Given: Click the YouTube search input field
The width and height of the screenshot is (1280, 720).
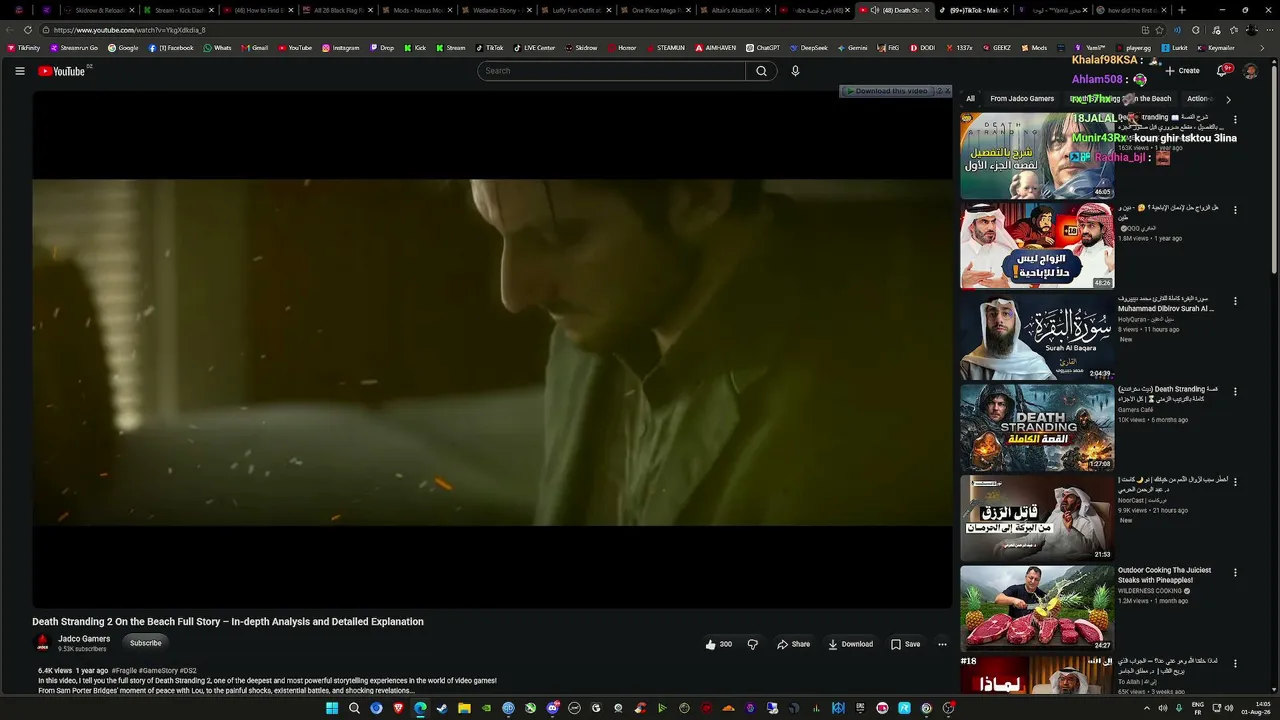Looking at the screenshot, I should point(611,71).
